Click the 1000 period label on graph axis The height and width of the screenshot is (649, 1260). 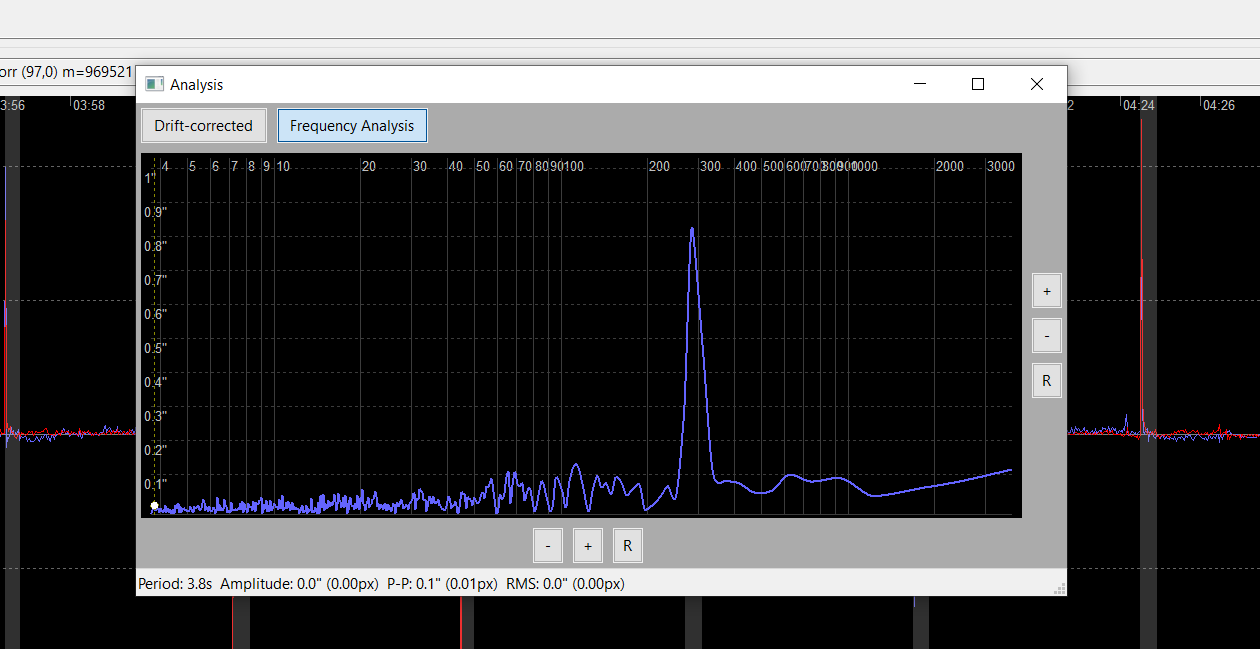pyautogui.click(x=864, y=166)
